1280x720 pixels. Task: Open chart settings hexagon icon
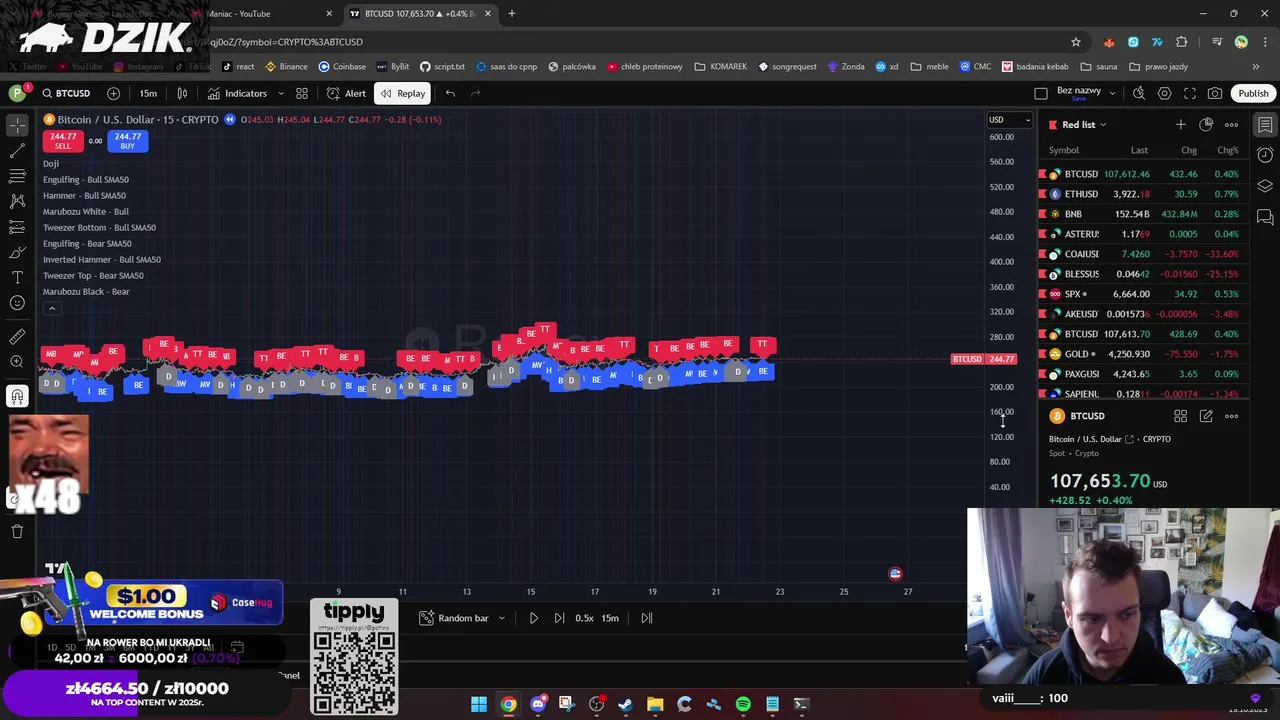click(x=1165, y=93)
